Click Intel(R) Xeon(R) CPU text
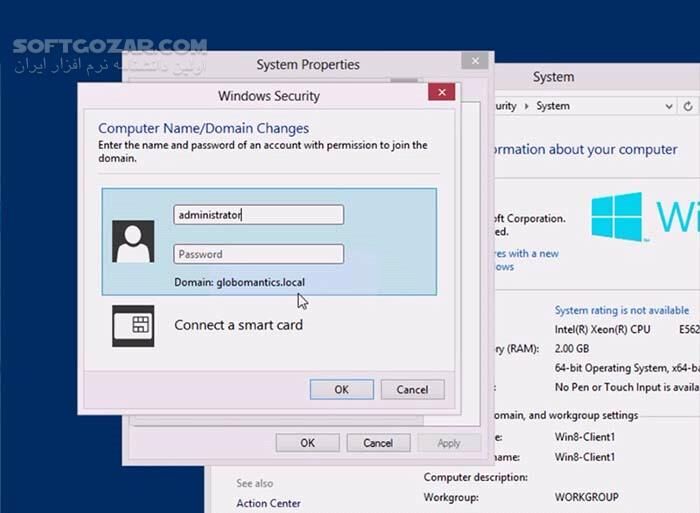 point(602,329)
